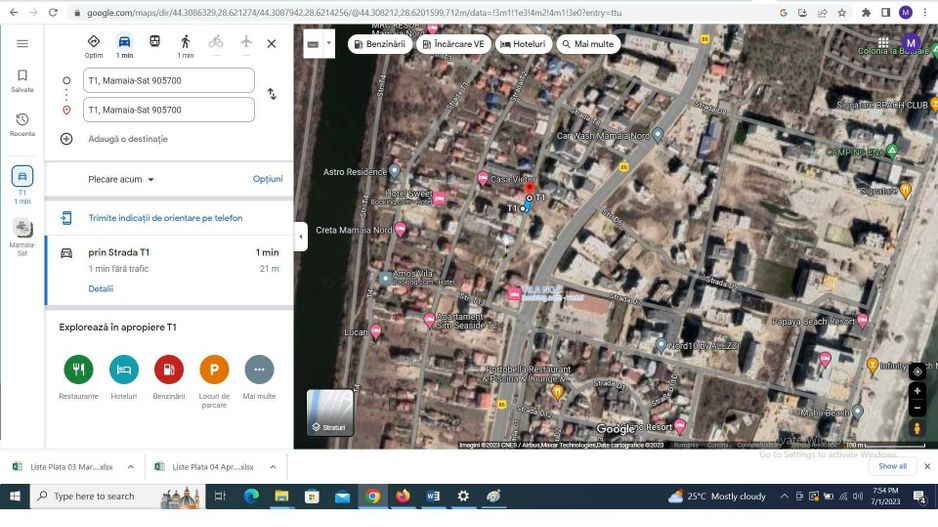Toggle Benzinării filter chip on map

379,44
